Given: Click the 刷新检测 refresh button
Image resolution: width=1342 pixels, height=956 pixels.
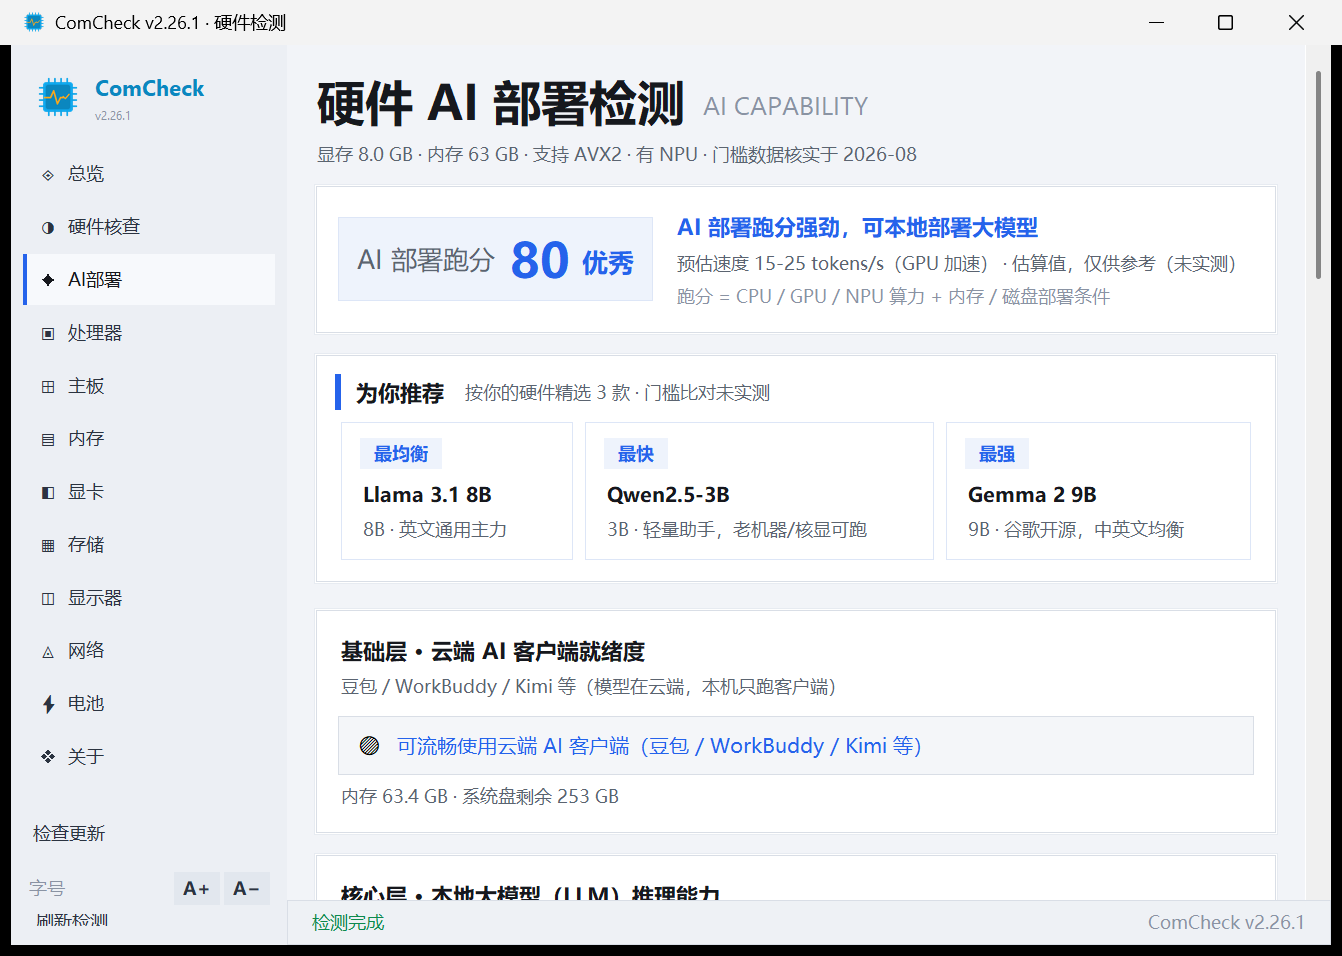Looking at the screenshot, I should pyautogui.click(x=72, y=920).
